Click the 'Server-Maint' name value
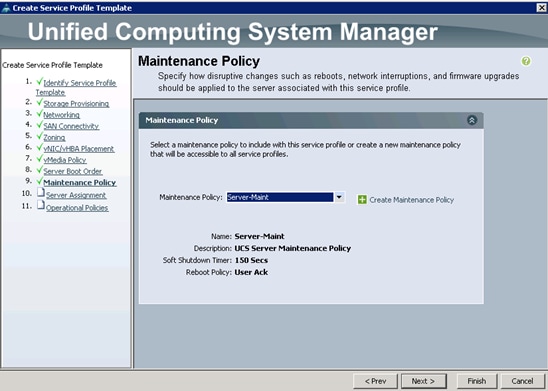Screen dimensions: 548x391 259,236
